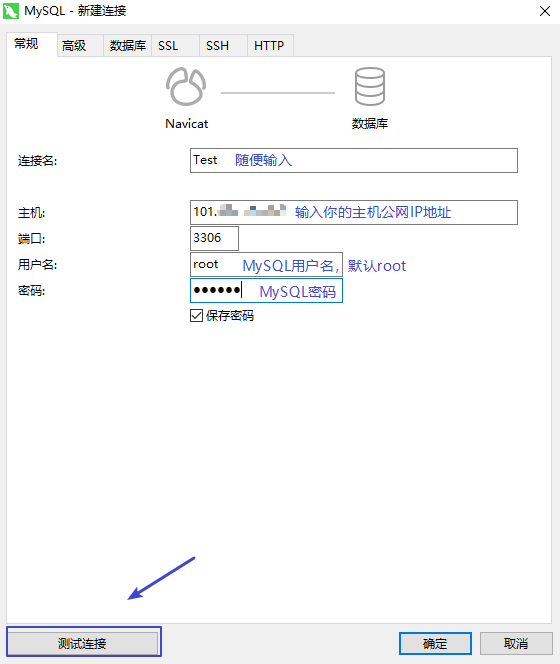
Task: Click the 端口 field showing 3306
Action: coord(214,238)
